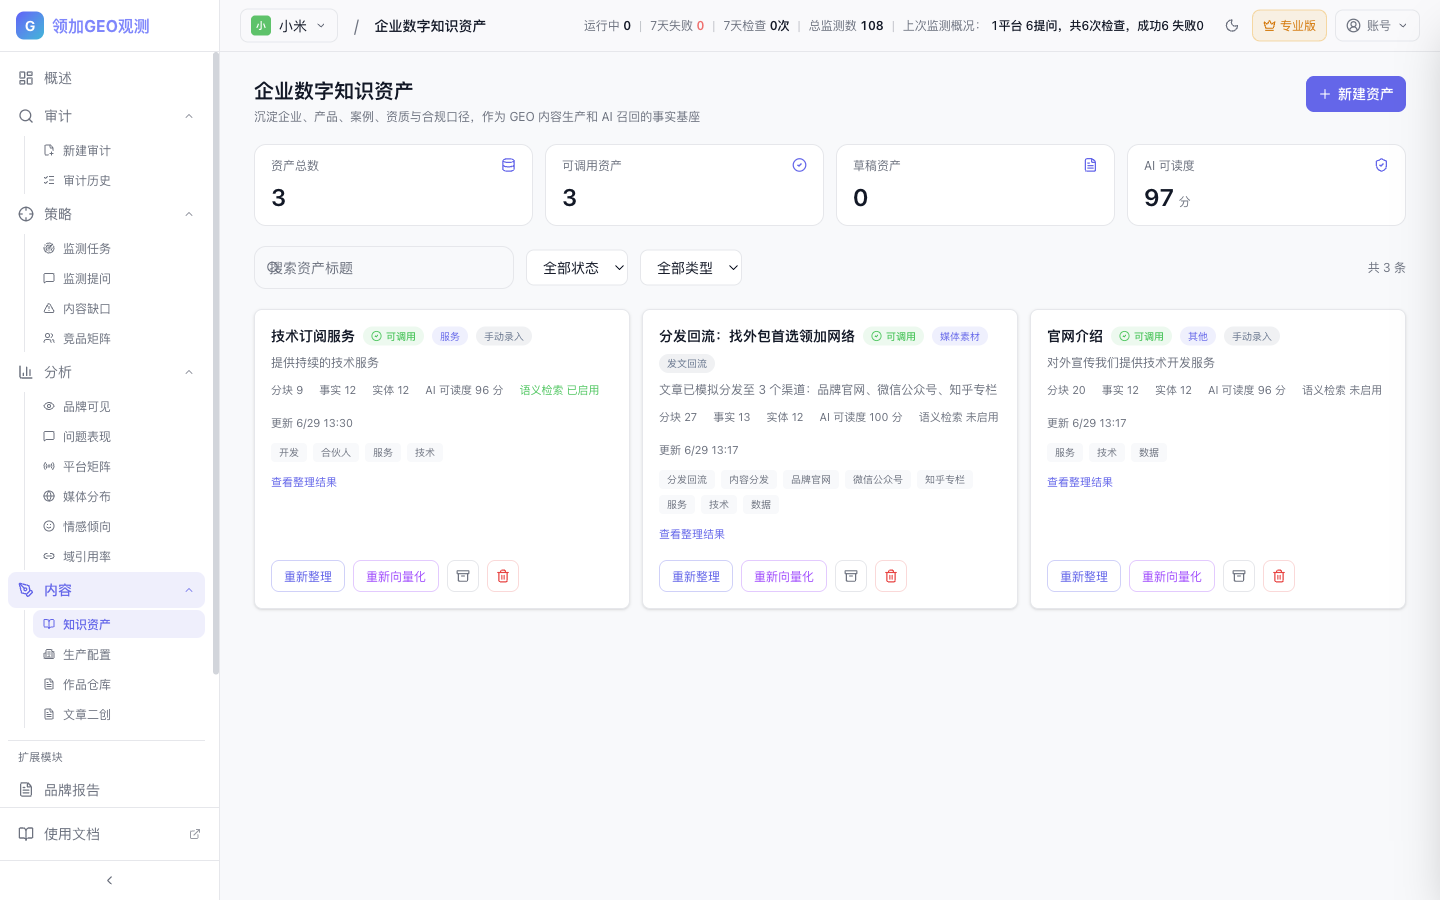Viewport: 1440px width, 900px height.
Task: Click the 领加GEO观测 logo icon
Action: tap(30, 26)
